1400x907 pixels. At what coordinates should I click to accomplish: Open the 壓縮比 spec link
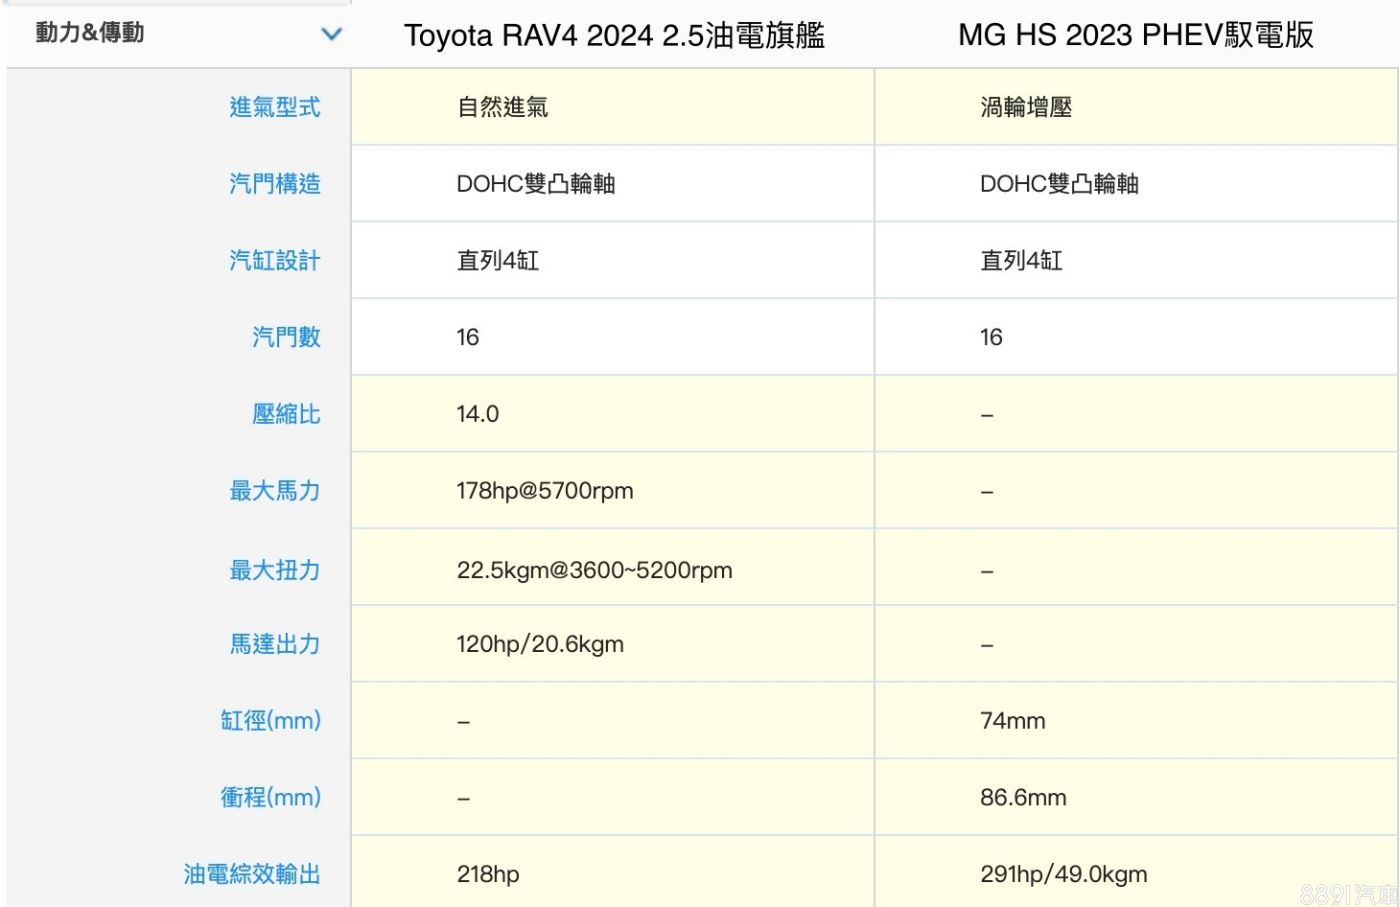[286, 414]
